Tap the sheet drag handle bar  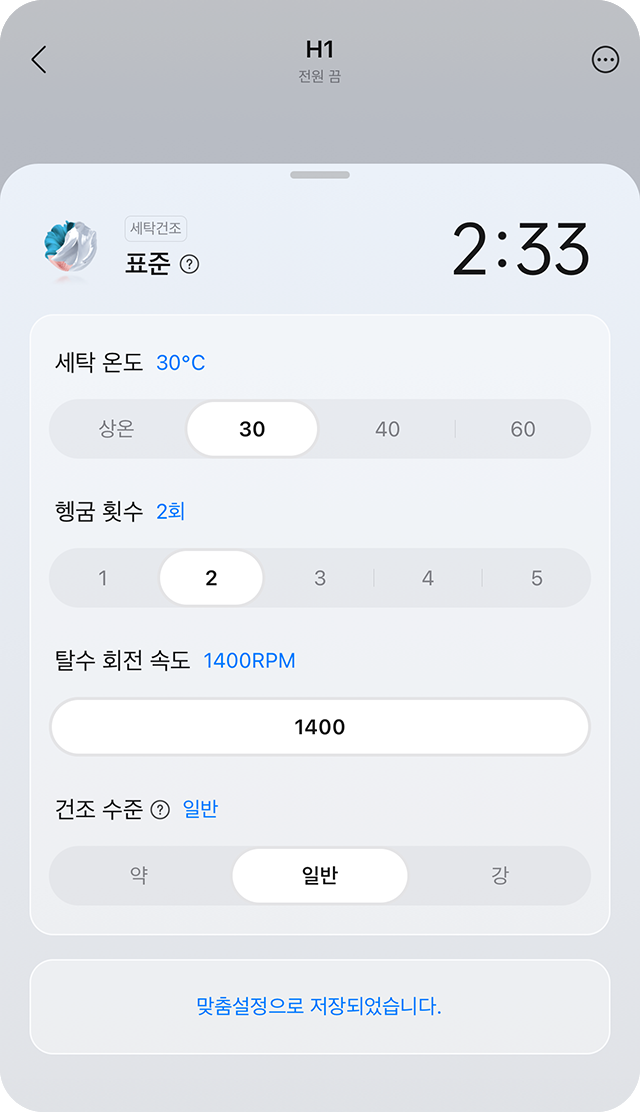tap(320, 175)
